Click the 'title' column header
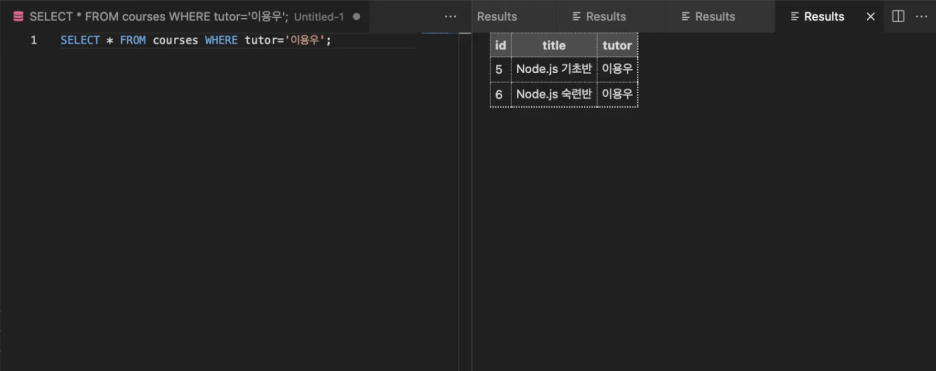This screenshot has width=936, height=371. pos(554,45)
